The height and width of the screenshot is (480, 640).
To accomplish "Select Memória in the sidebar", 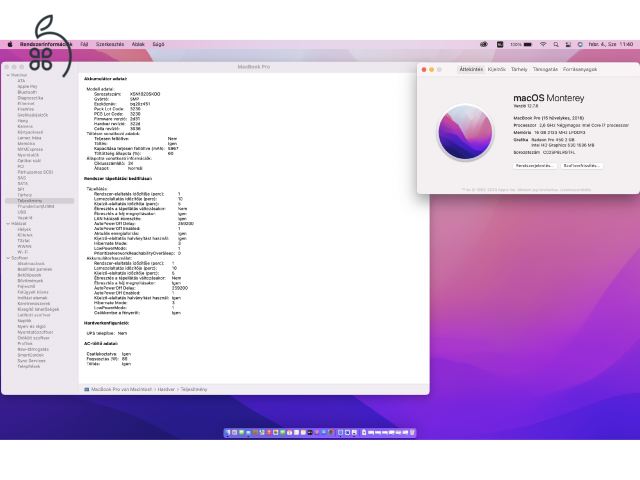I will click(x=26, y=144).
